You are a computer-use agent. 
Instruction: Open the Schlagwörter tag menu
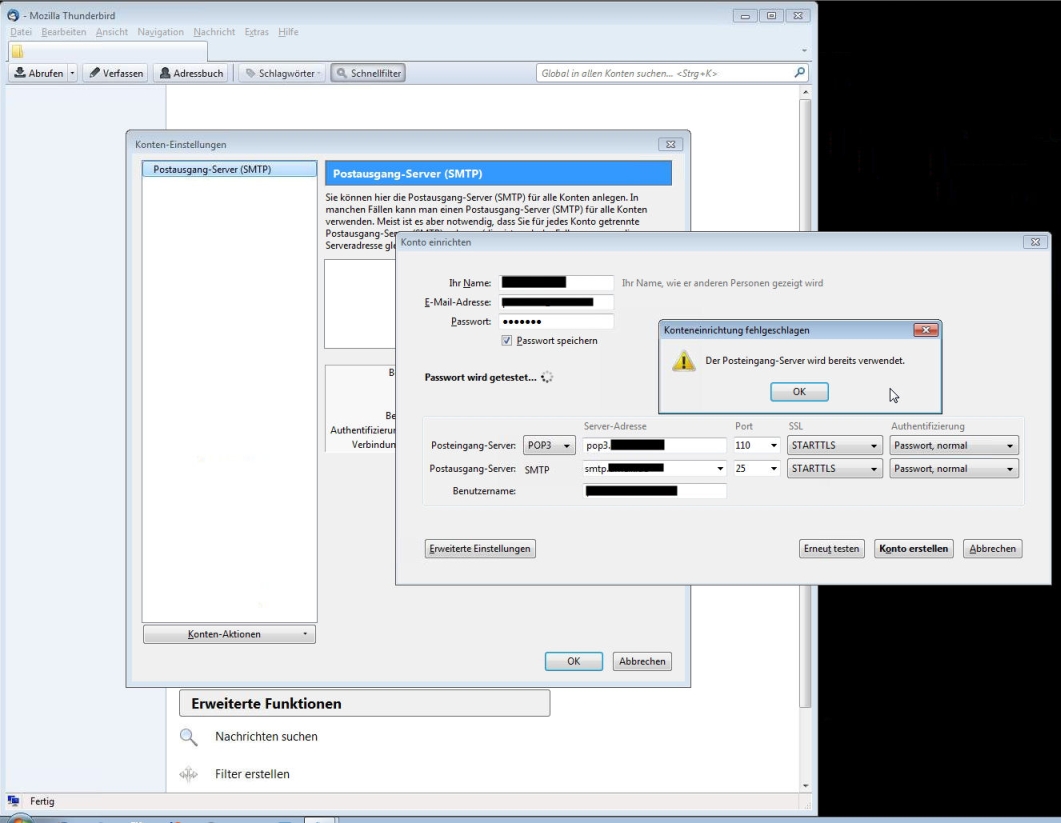(x=283, y=73)
